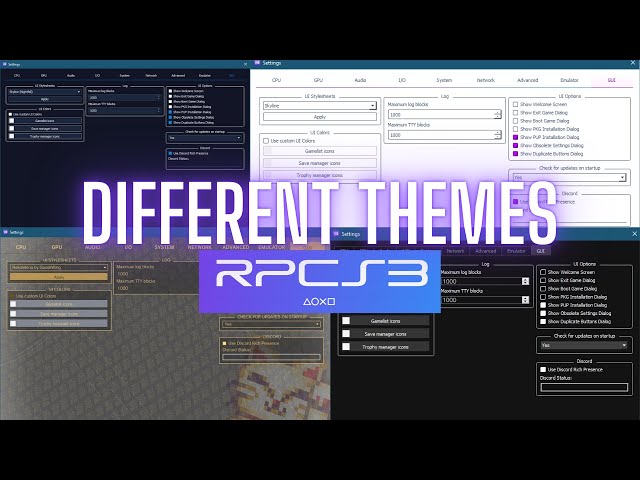The height and width of the screenshot is (480, 640).
Task: Open the CPU tab in the light-theme window
Action: (276, 80)
